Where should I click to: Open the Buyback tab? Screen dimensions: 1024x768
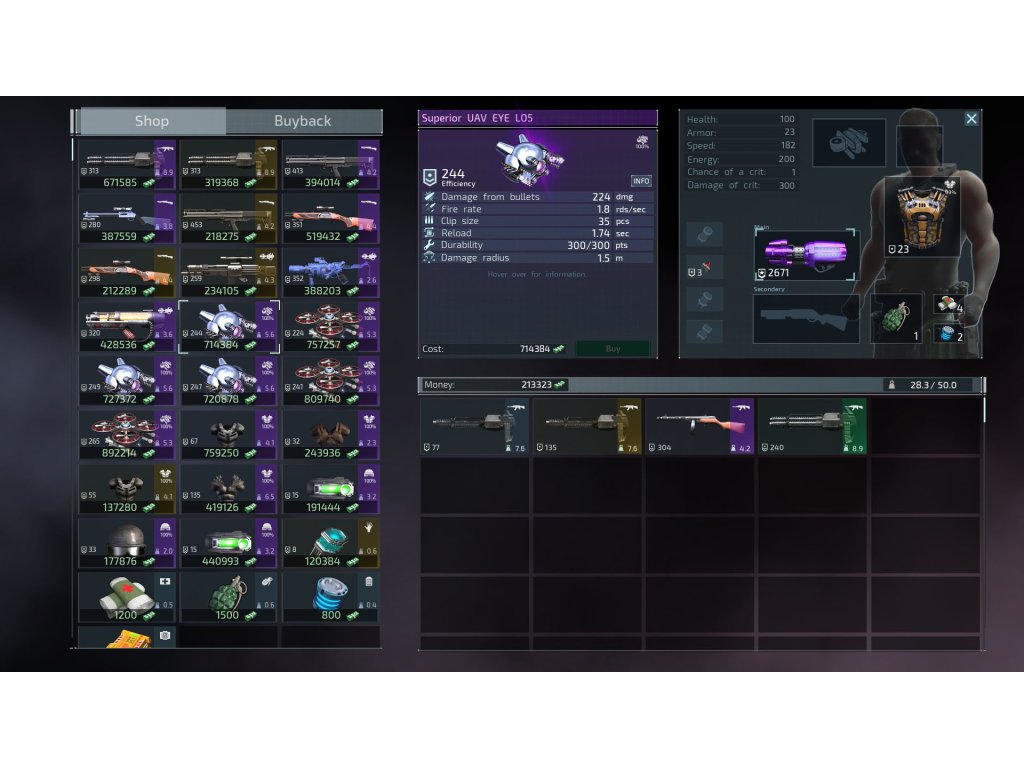pyautogui.click(x=302, y=121)
